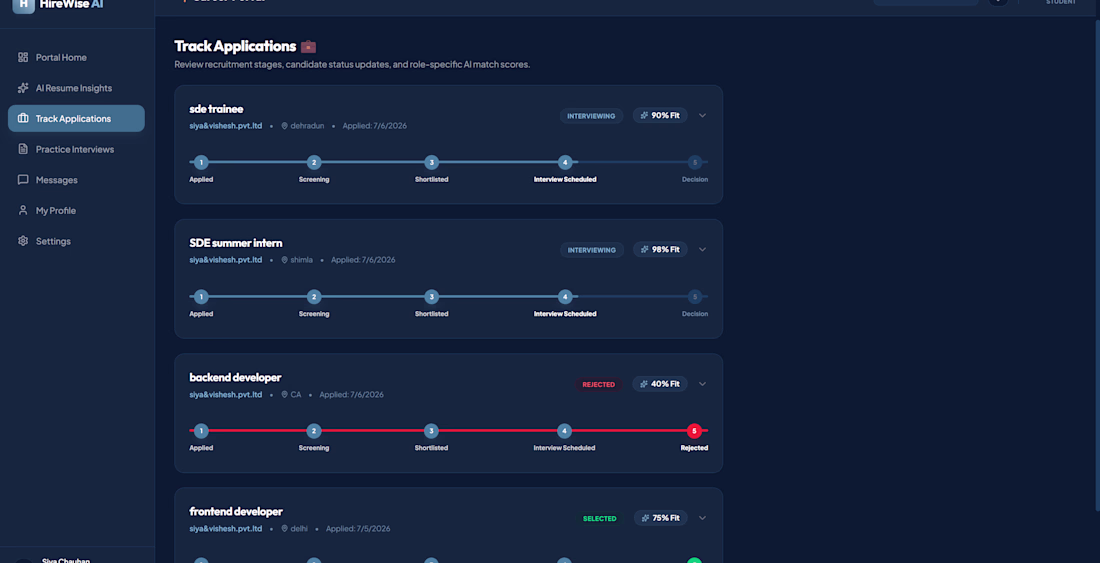Open company link under SDE summer intern
1100x563 pixels.
tap(226, 260)
